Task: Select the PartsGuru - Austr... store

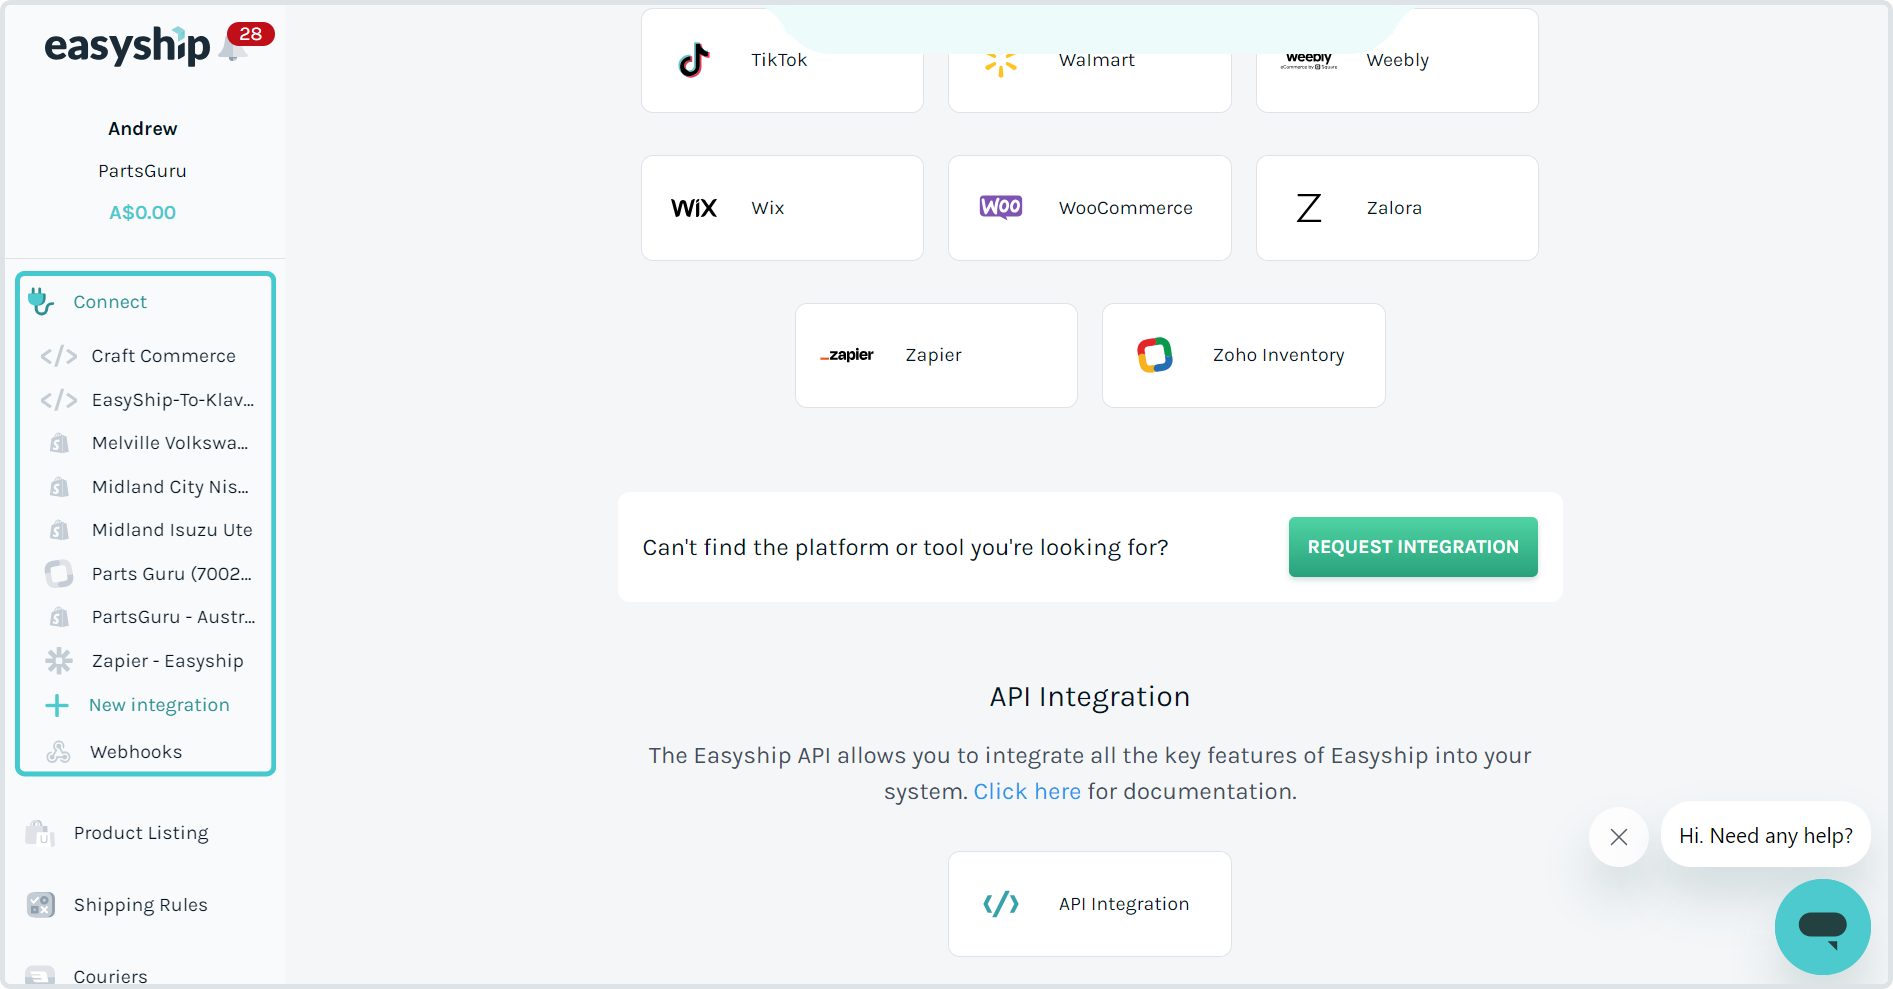Action: [x=173, y=617]
